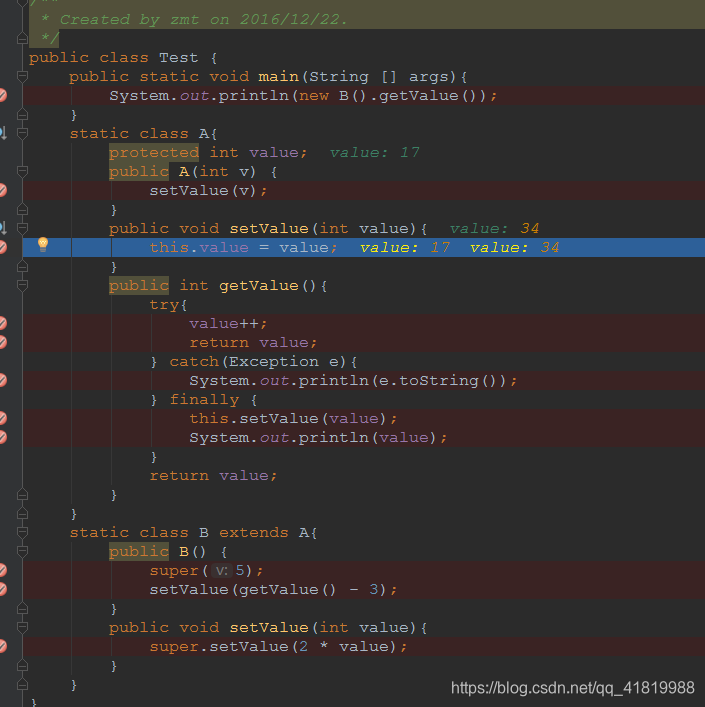Click the fold end marker closing class B

coord(22,685)
